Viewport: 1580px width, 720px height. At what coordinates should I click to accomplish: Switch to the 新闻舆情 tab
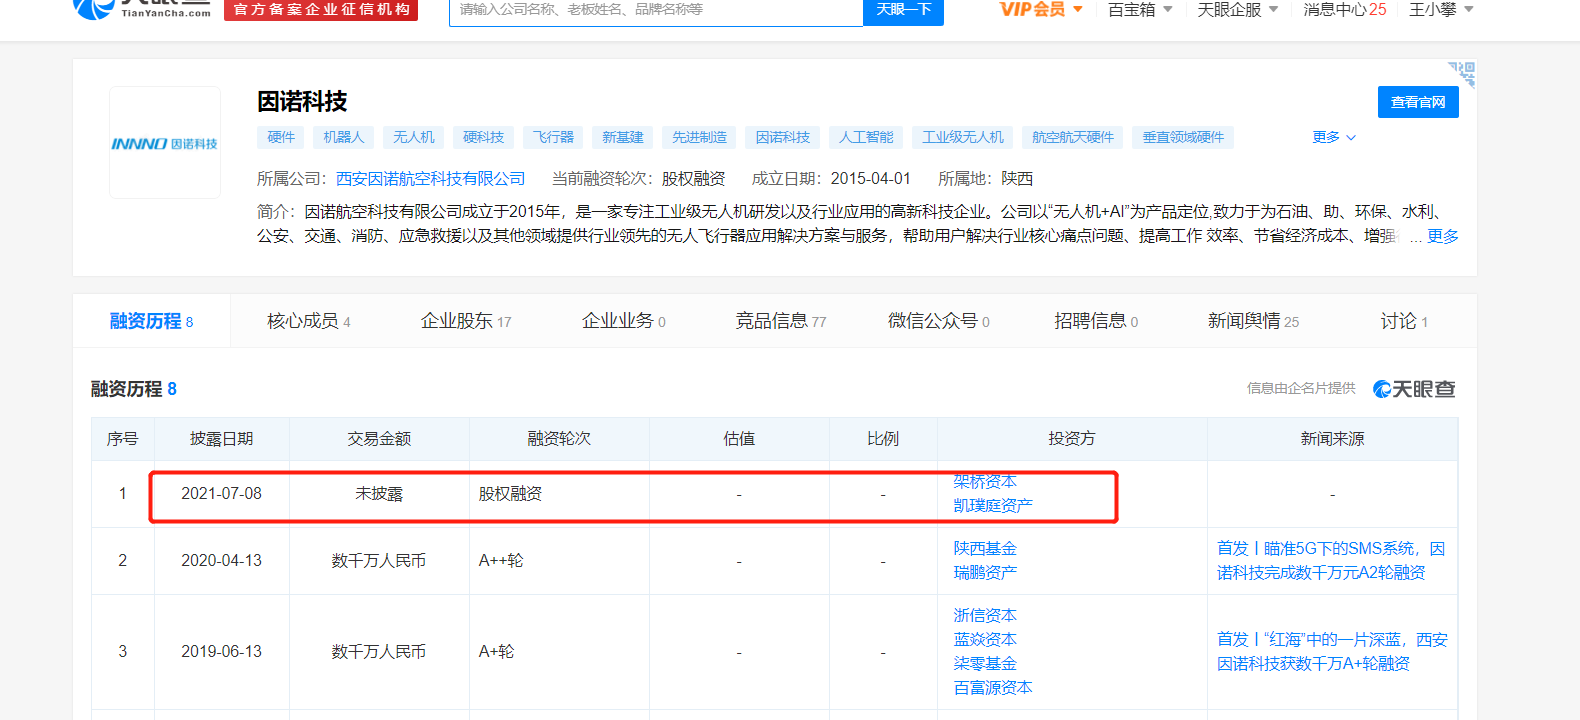(1253, 321)
